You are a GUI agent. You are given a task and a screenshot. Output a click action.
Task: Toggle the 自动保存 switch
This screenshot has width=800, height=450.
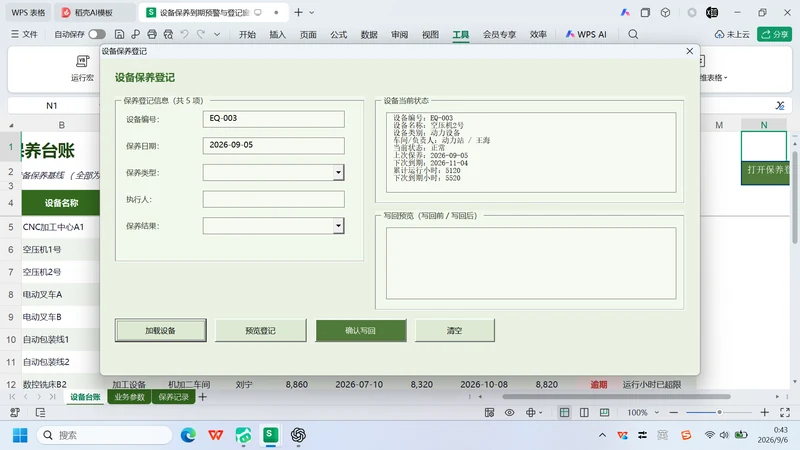96,34
